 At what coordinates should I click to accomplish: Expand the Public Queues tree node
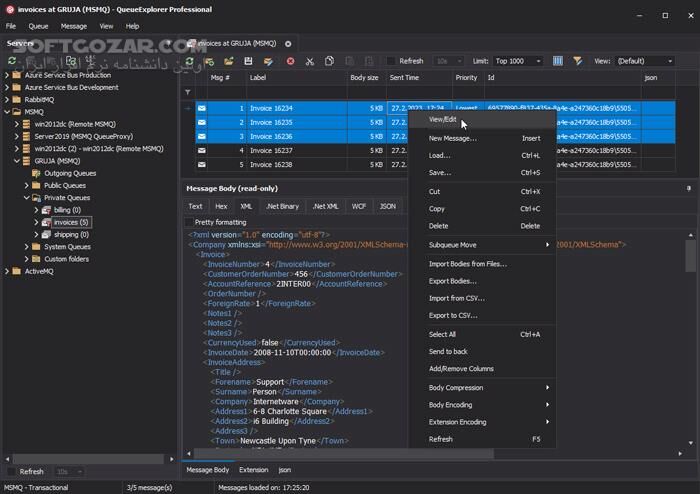click(x=24, y=185)
